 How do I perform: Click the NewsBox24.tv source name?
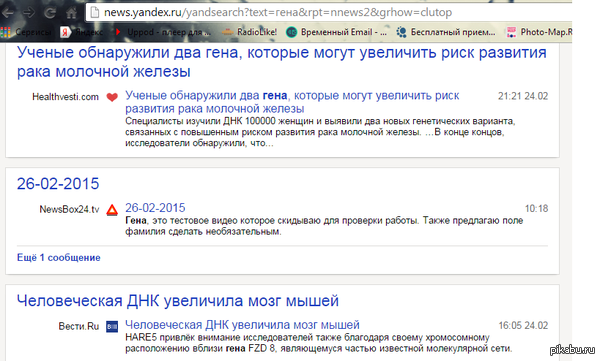[x=69, y=209]
